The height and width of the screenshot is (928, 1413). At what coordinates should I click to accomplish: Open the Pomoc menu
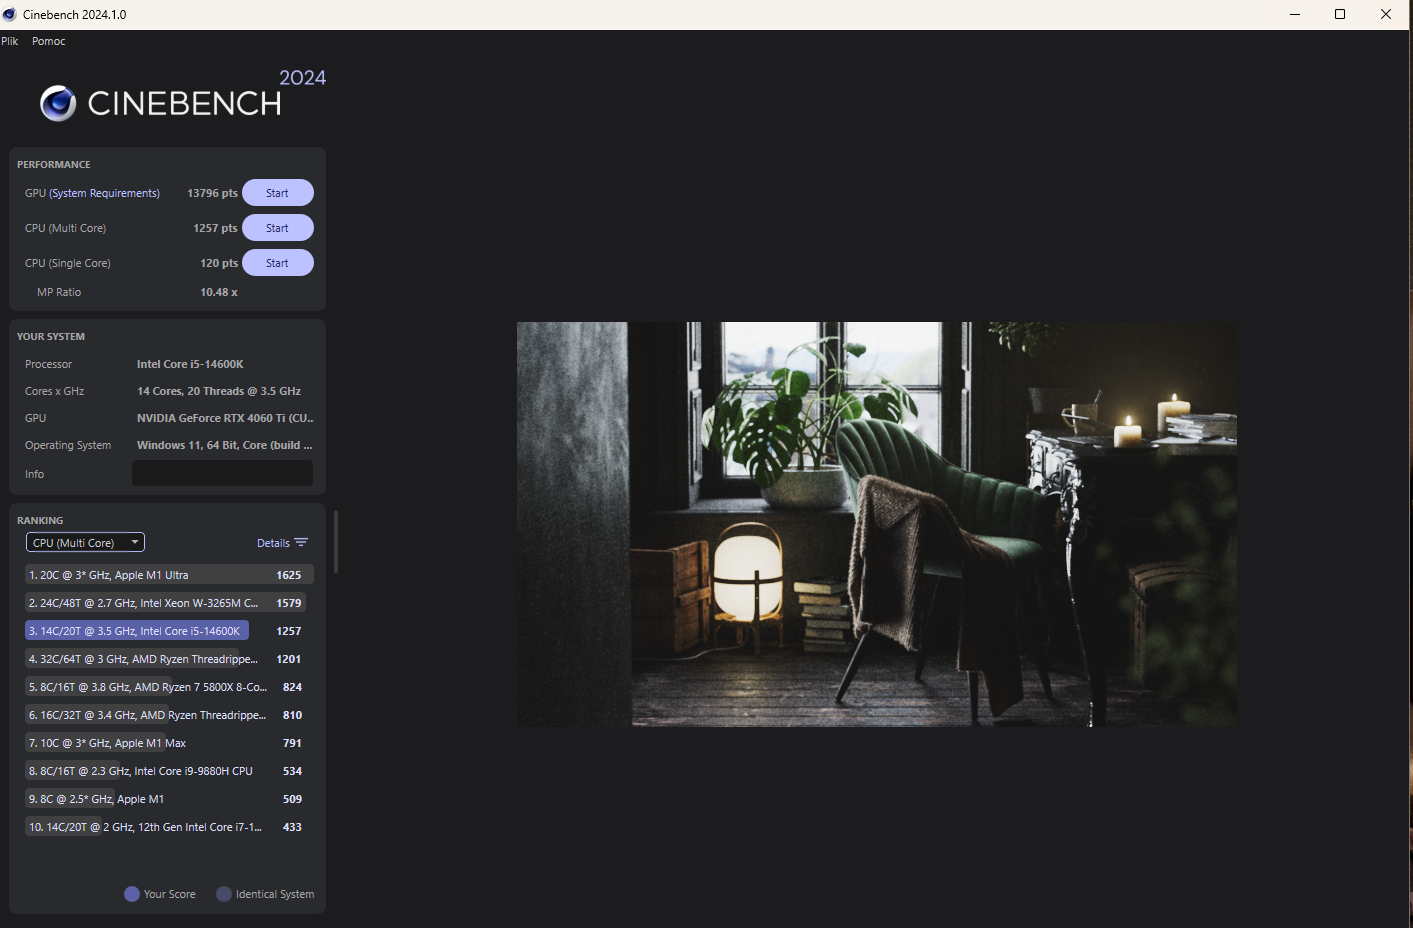coord(49,41)
